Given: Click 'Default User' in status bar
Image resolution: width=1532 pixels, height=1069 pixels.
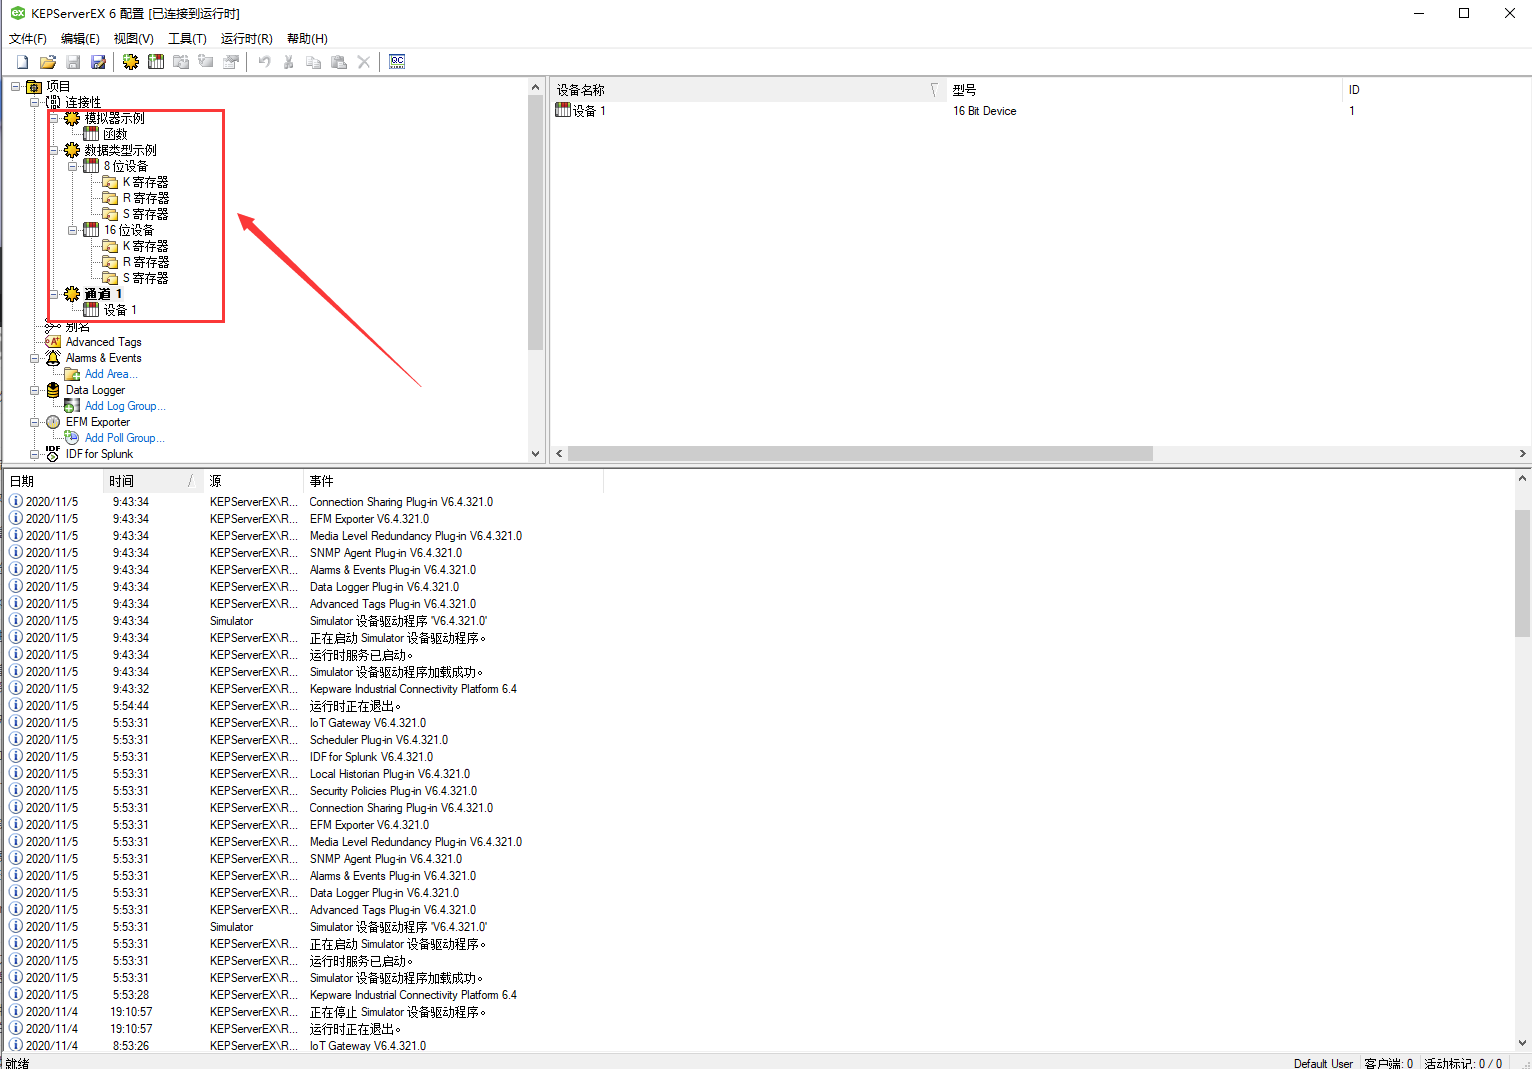Looking at the screenshot, I should [x=1323, y=1063].
